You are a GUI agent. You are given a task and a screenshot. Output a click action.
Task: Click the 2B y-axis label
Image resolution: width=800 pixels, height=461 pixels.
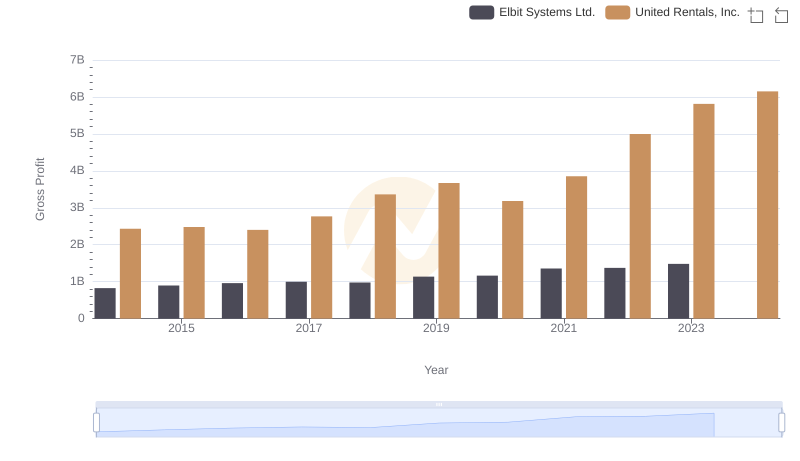(77, 244)
